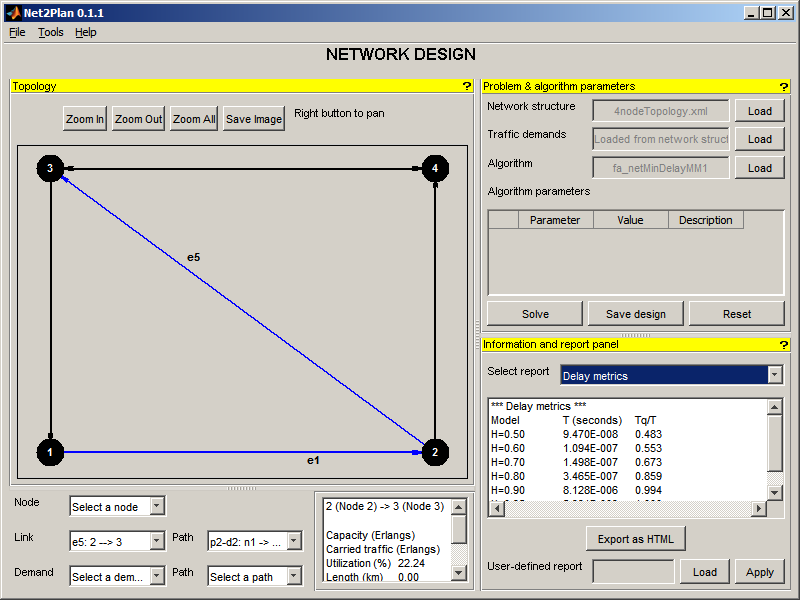The image size is (800, 600).
Task: Select node 2 in the topology canvas
Action: (434, 453)
